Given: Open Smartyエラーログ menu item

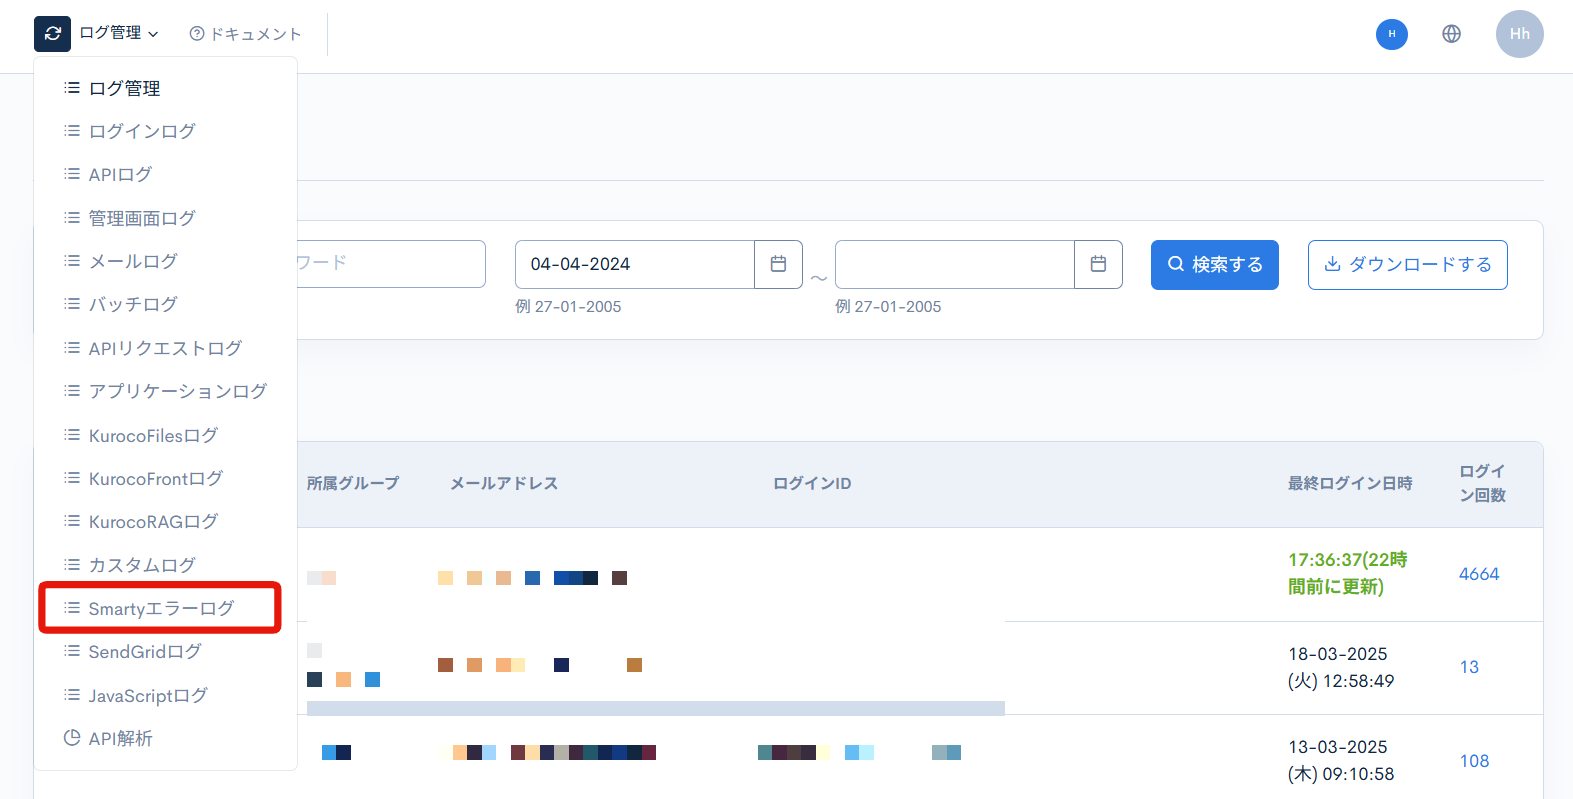Looking at the screenshot, I should coord(160,608).
